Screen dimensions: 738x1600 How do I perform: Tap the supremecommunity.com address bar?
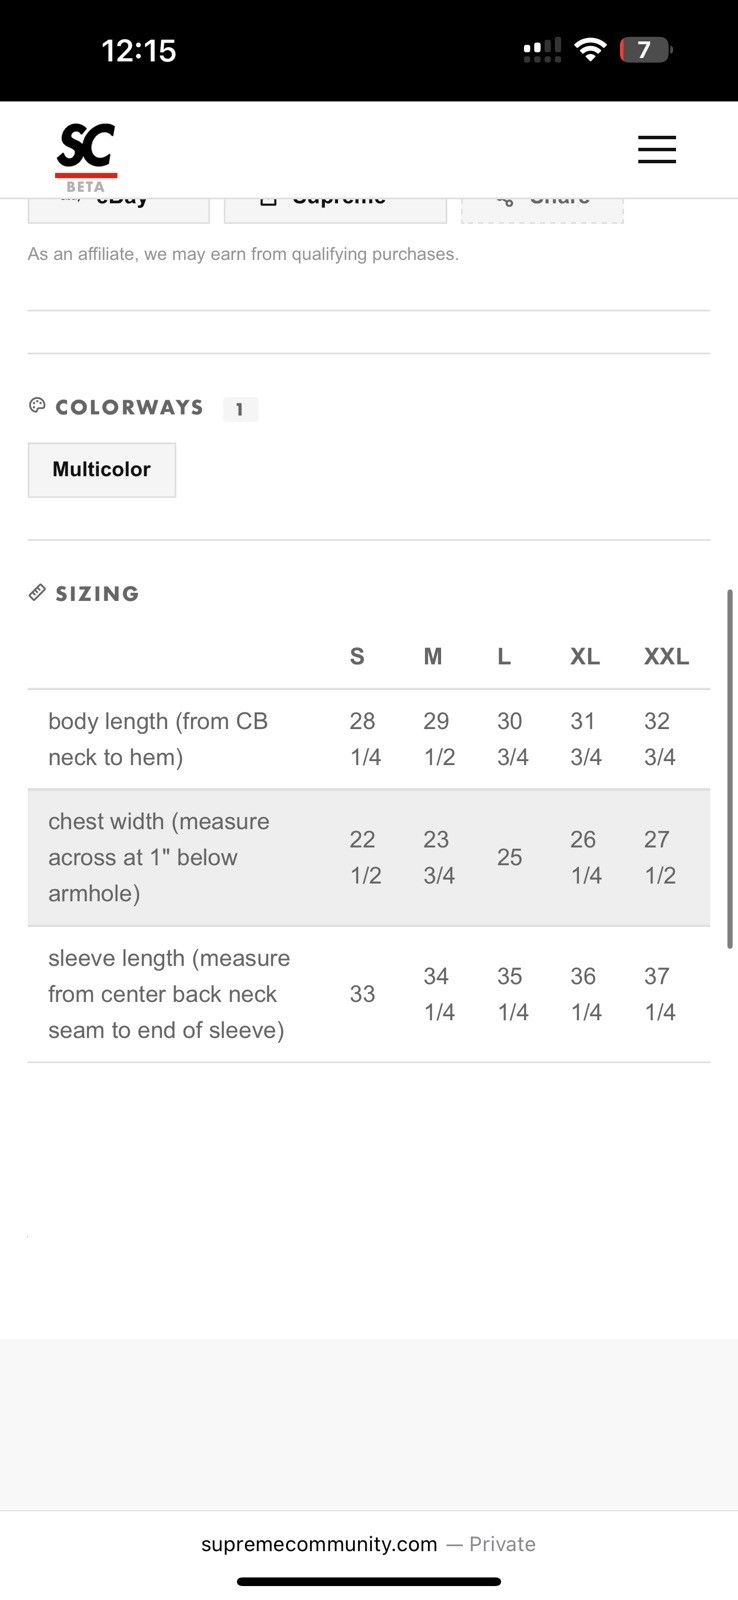tap(368, 1544)
